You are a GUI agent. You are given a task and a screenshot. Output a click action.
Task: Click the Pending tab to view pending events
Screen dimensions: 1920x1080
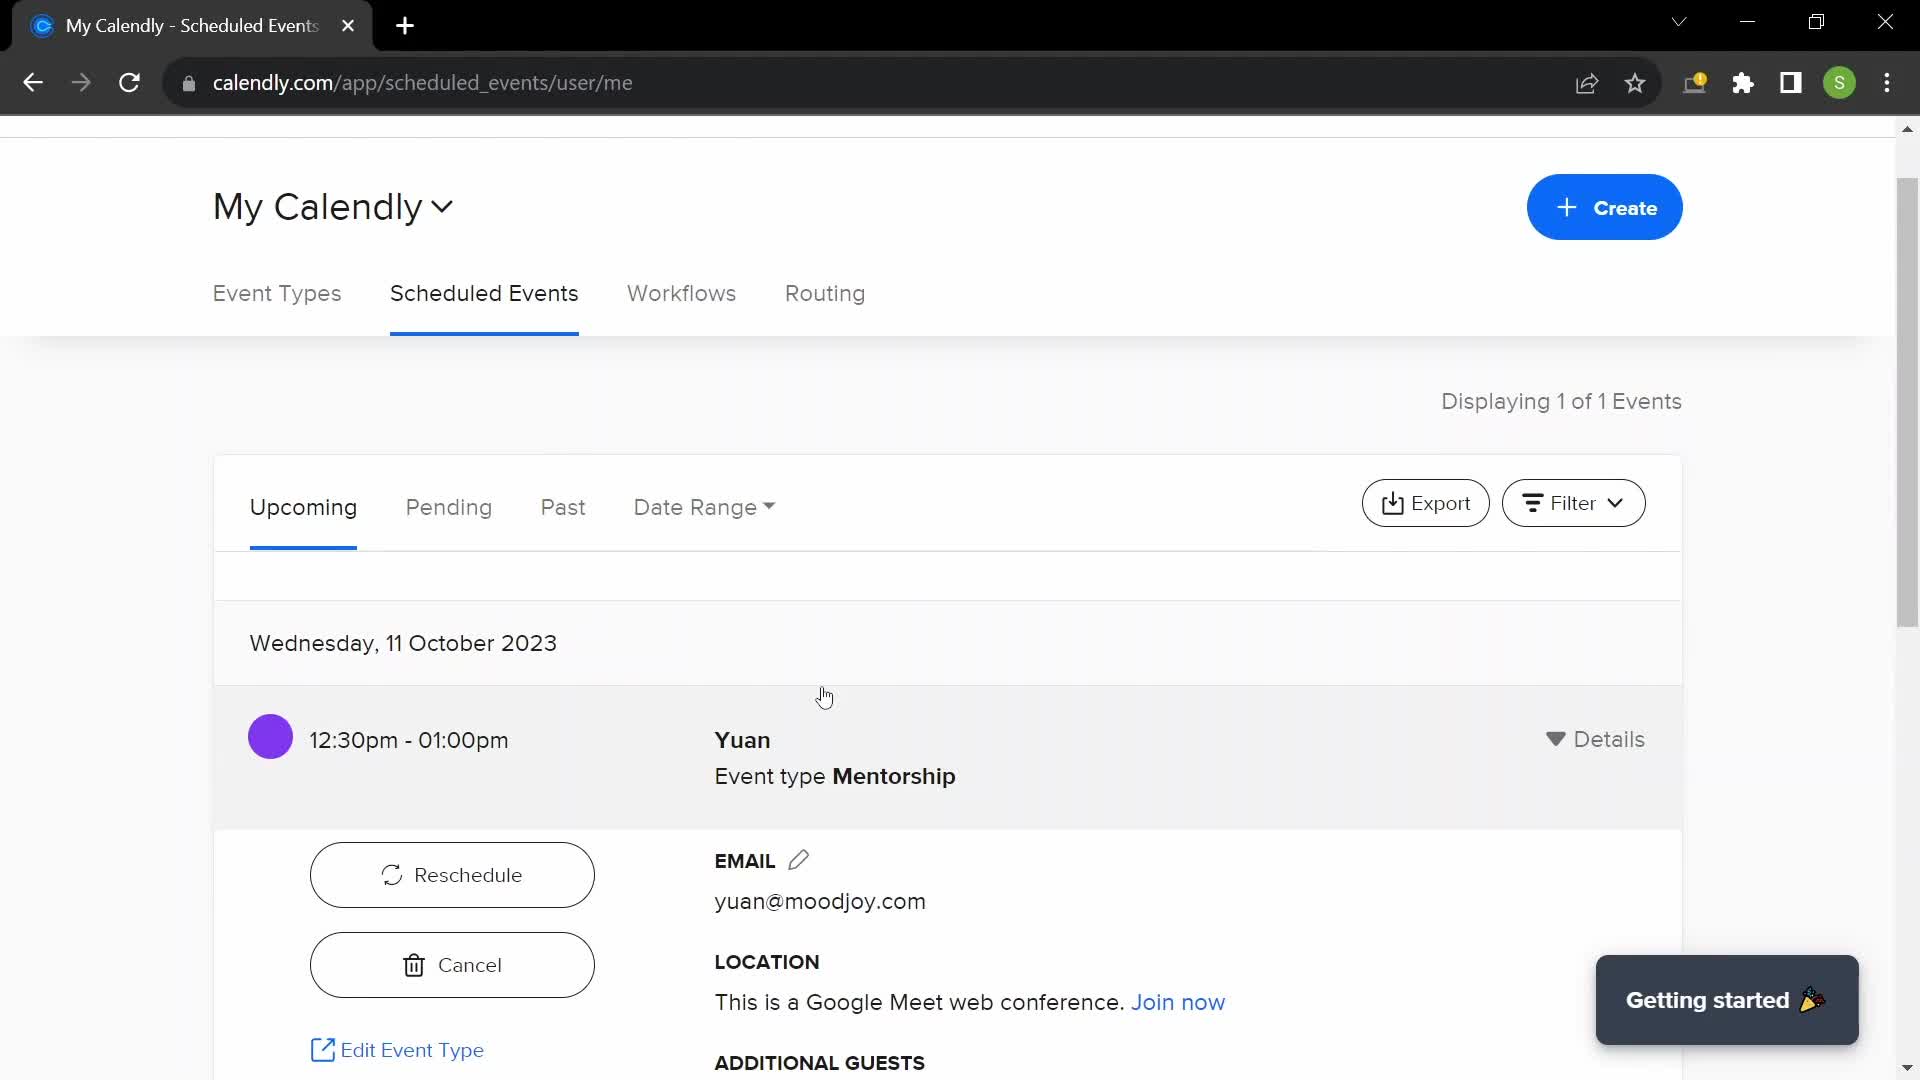[448, 506]
